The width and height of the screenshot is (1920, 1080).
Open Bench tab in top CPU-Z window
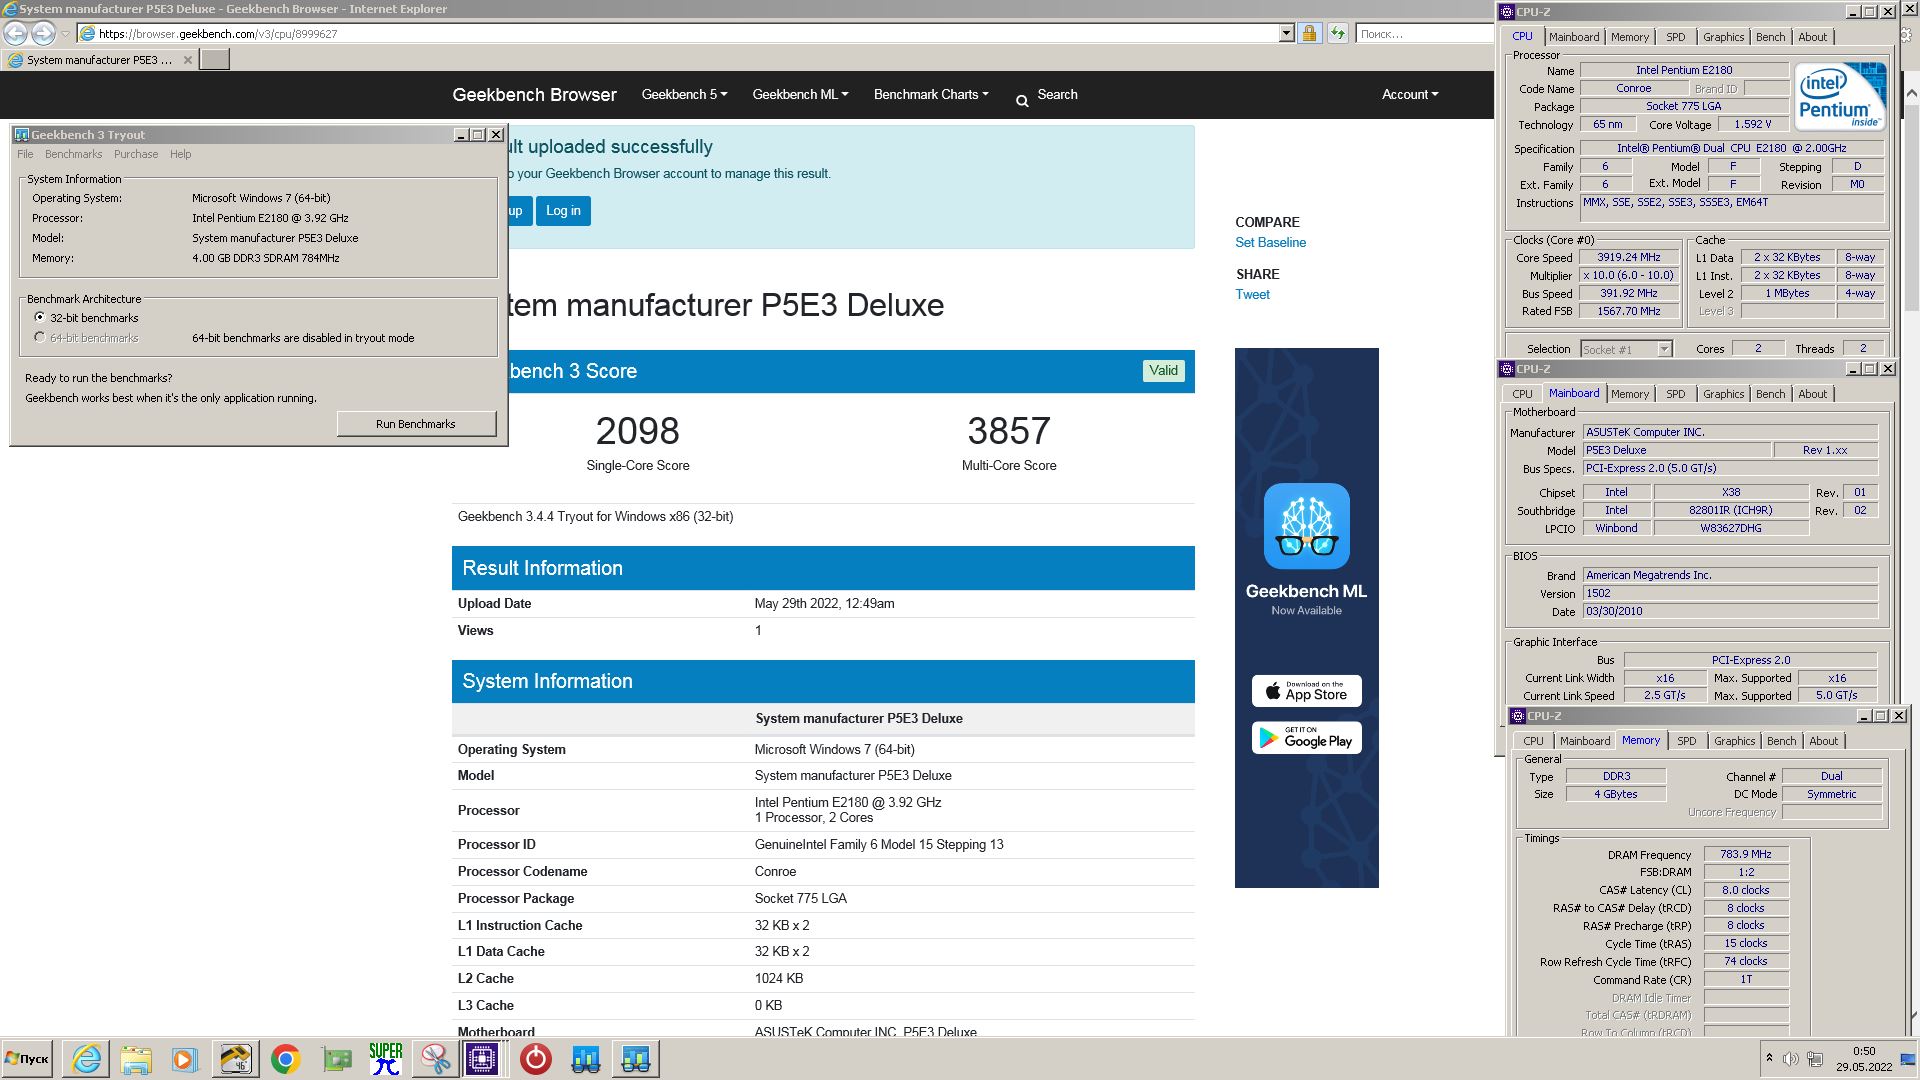point(1770,37)
